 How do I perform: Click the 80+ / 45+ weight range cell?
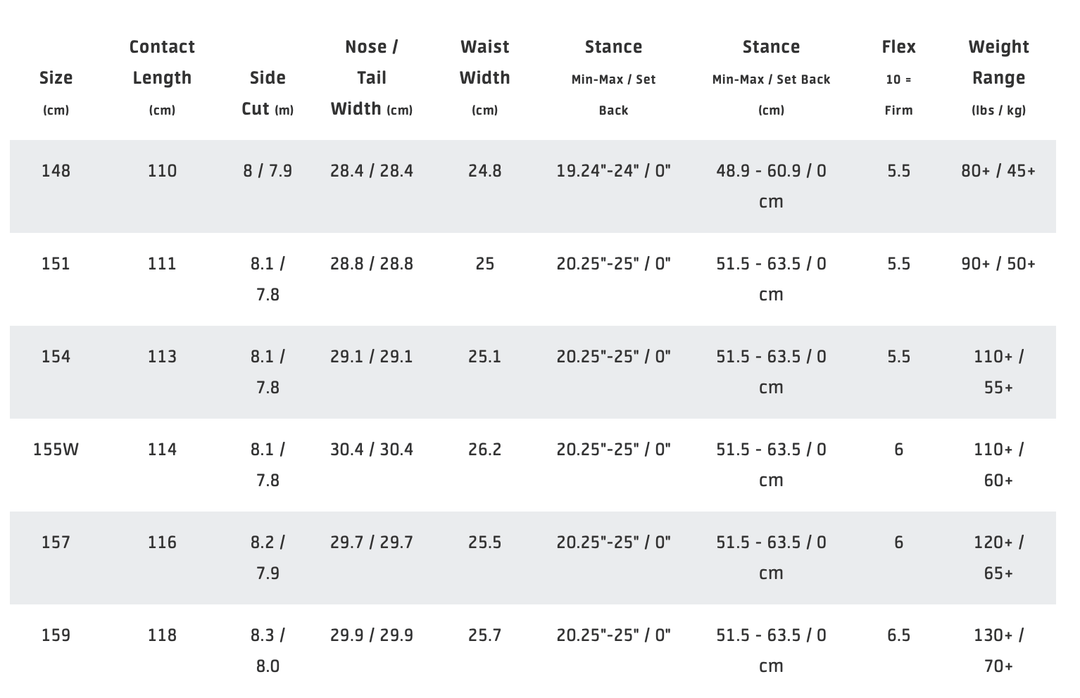click(x=998, y=171)
